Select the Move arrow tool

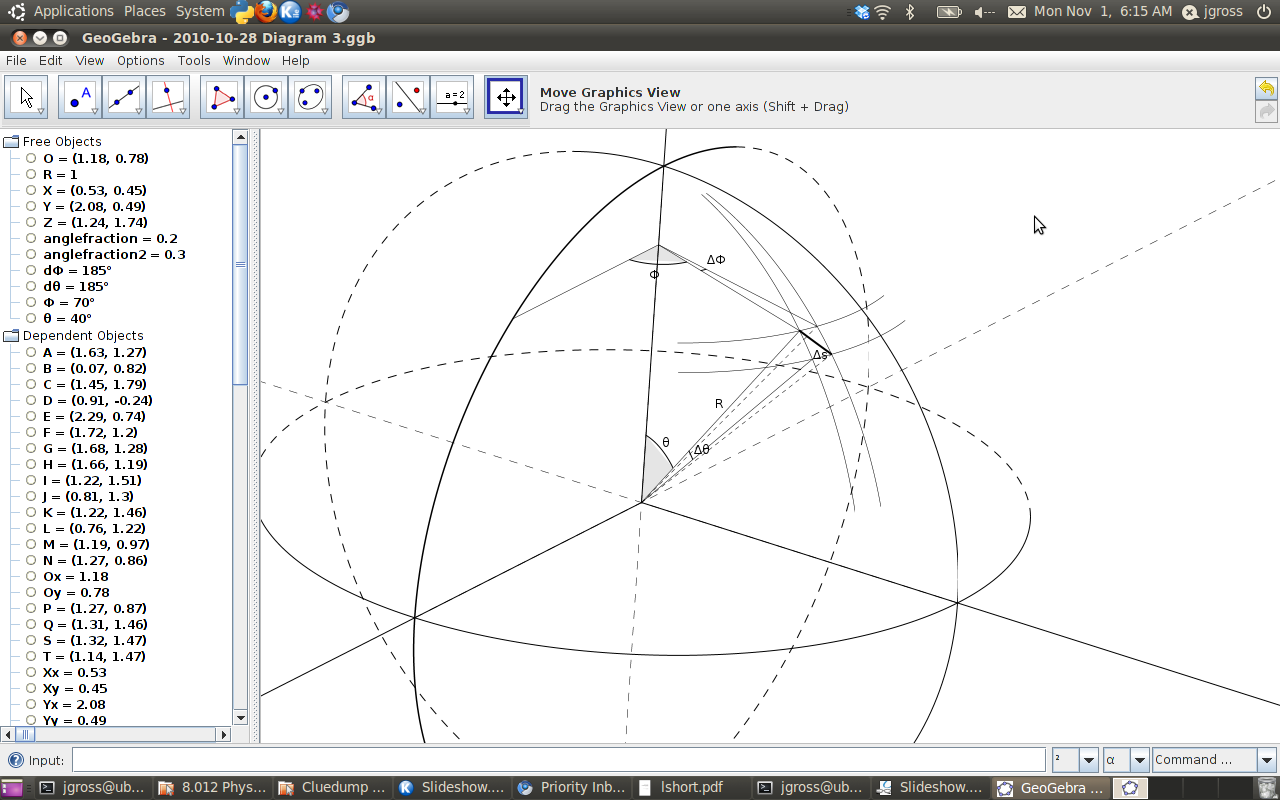point(27,97)
